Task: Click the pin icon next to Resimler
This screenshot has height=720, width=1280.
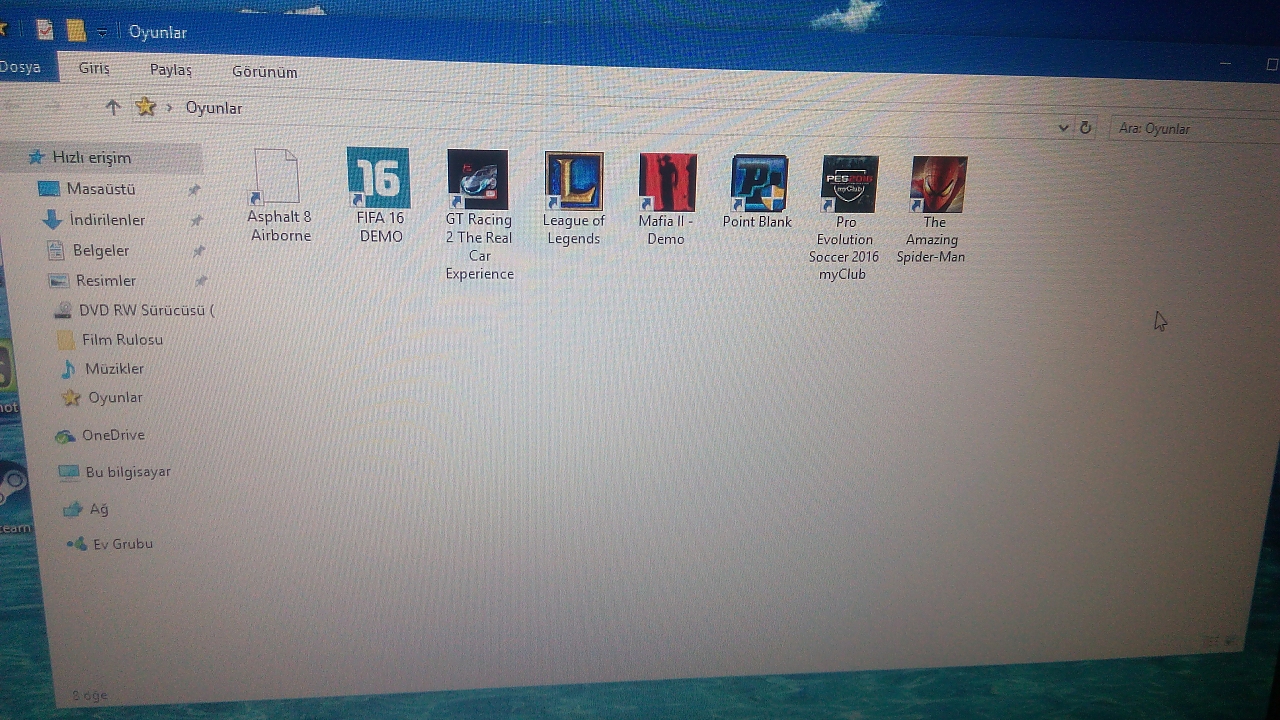Action: (200, 281)
